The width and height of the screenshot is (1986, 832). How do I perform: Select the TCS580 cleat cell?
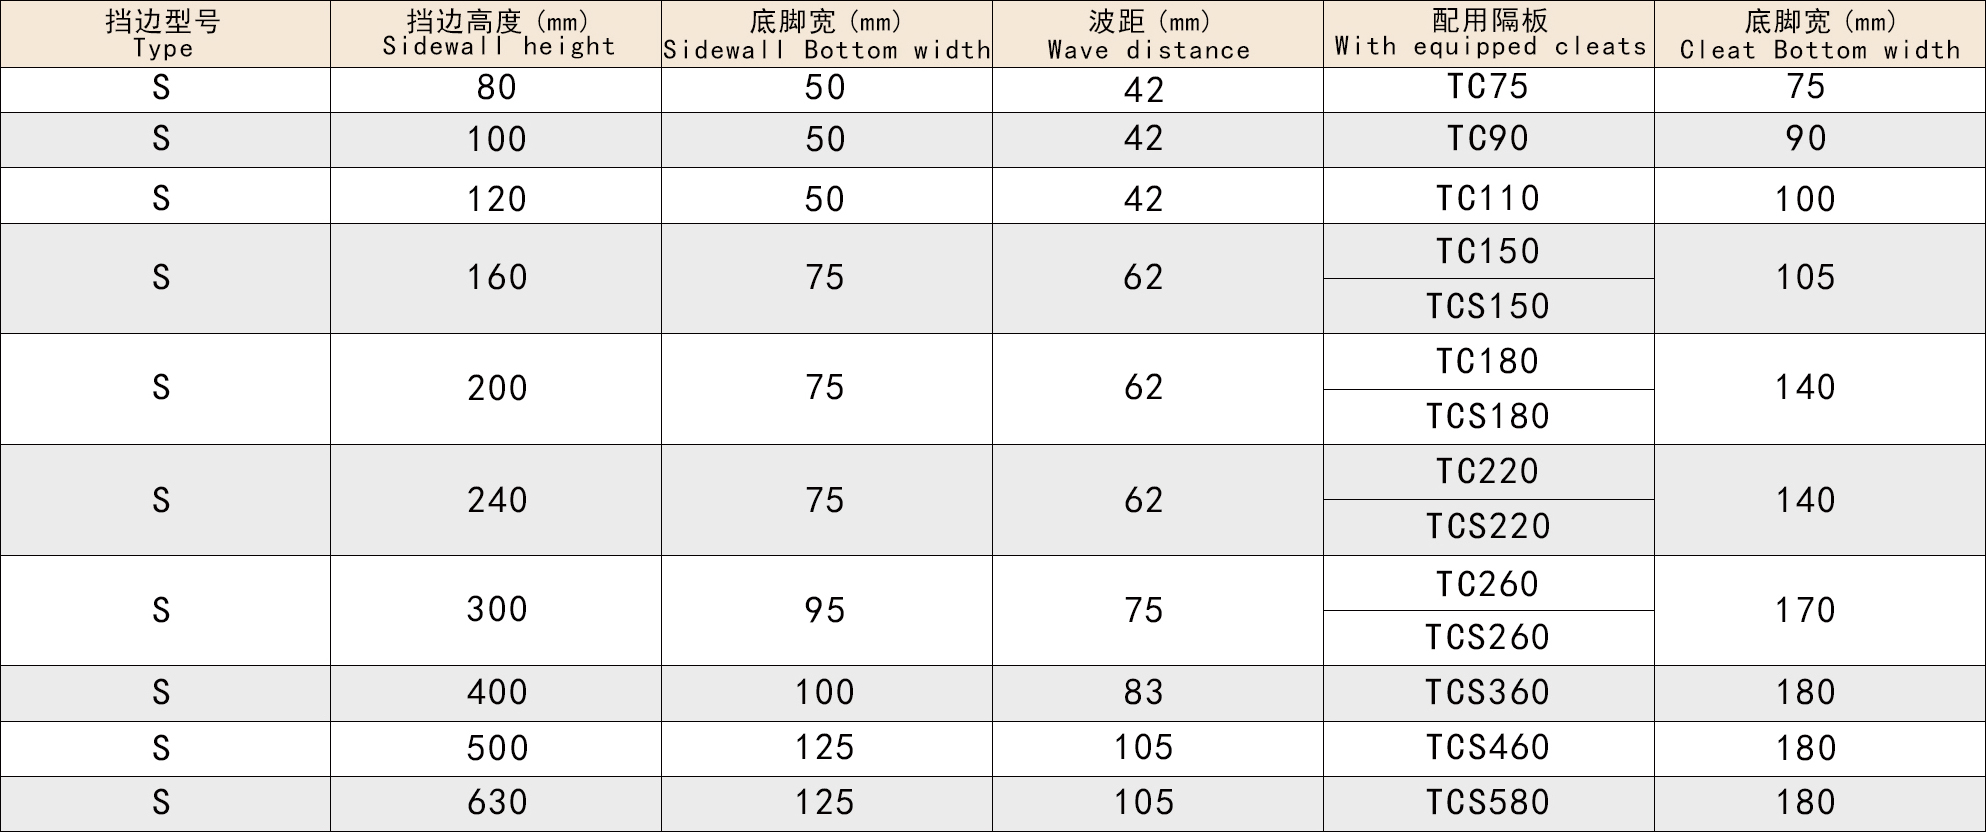click(1488, 802)
